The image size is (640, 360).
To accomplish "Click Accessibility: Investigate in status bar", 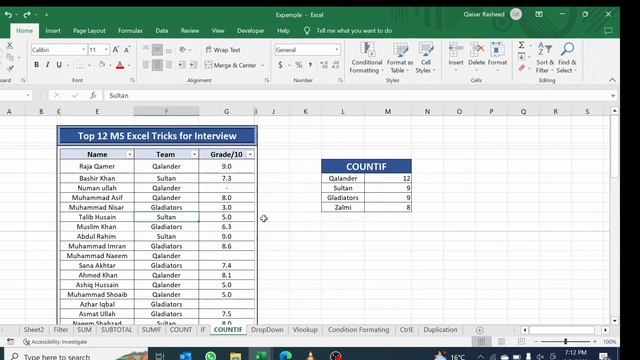I will pos(55,342).
